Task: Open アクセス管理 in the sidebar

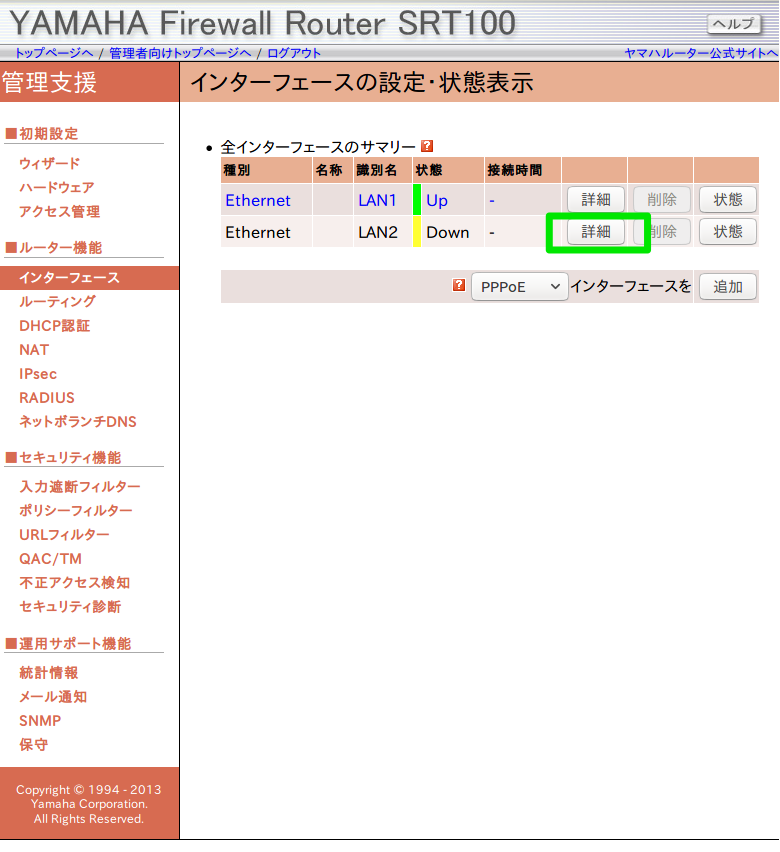Action: coord(59,211)
